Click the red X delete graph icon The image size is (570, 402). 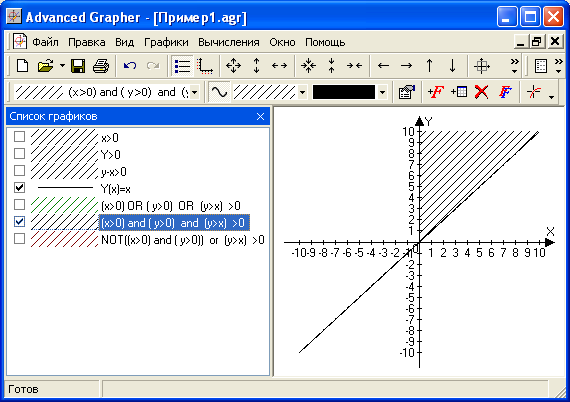click(481, 92)
